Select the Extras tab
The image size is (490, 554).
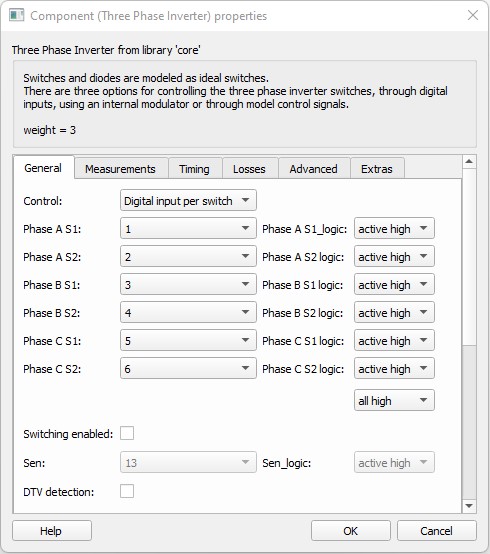(377, 169)
